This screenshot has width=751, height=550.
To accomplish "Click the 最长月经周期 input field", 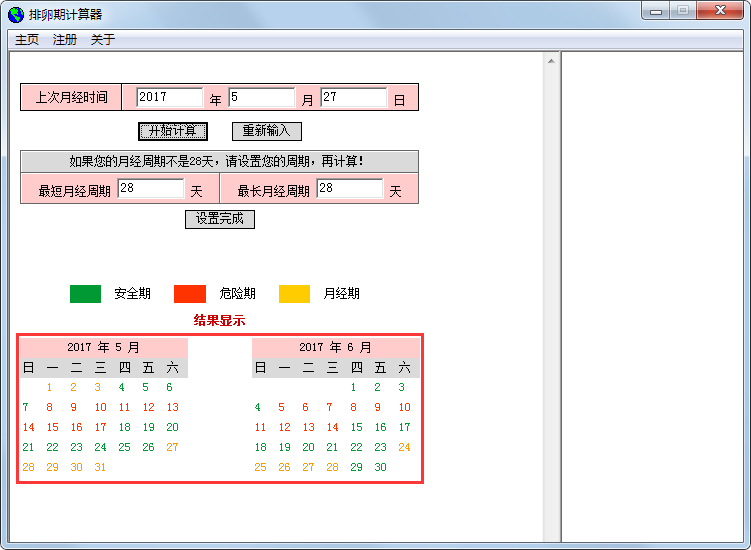I will coord(349,189).
